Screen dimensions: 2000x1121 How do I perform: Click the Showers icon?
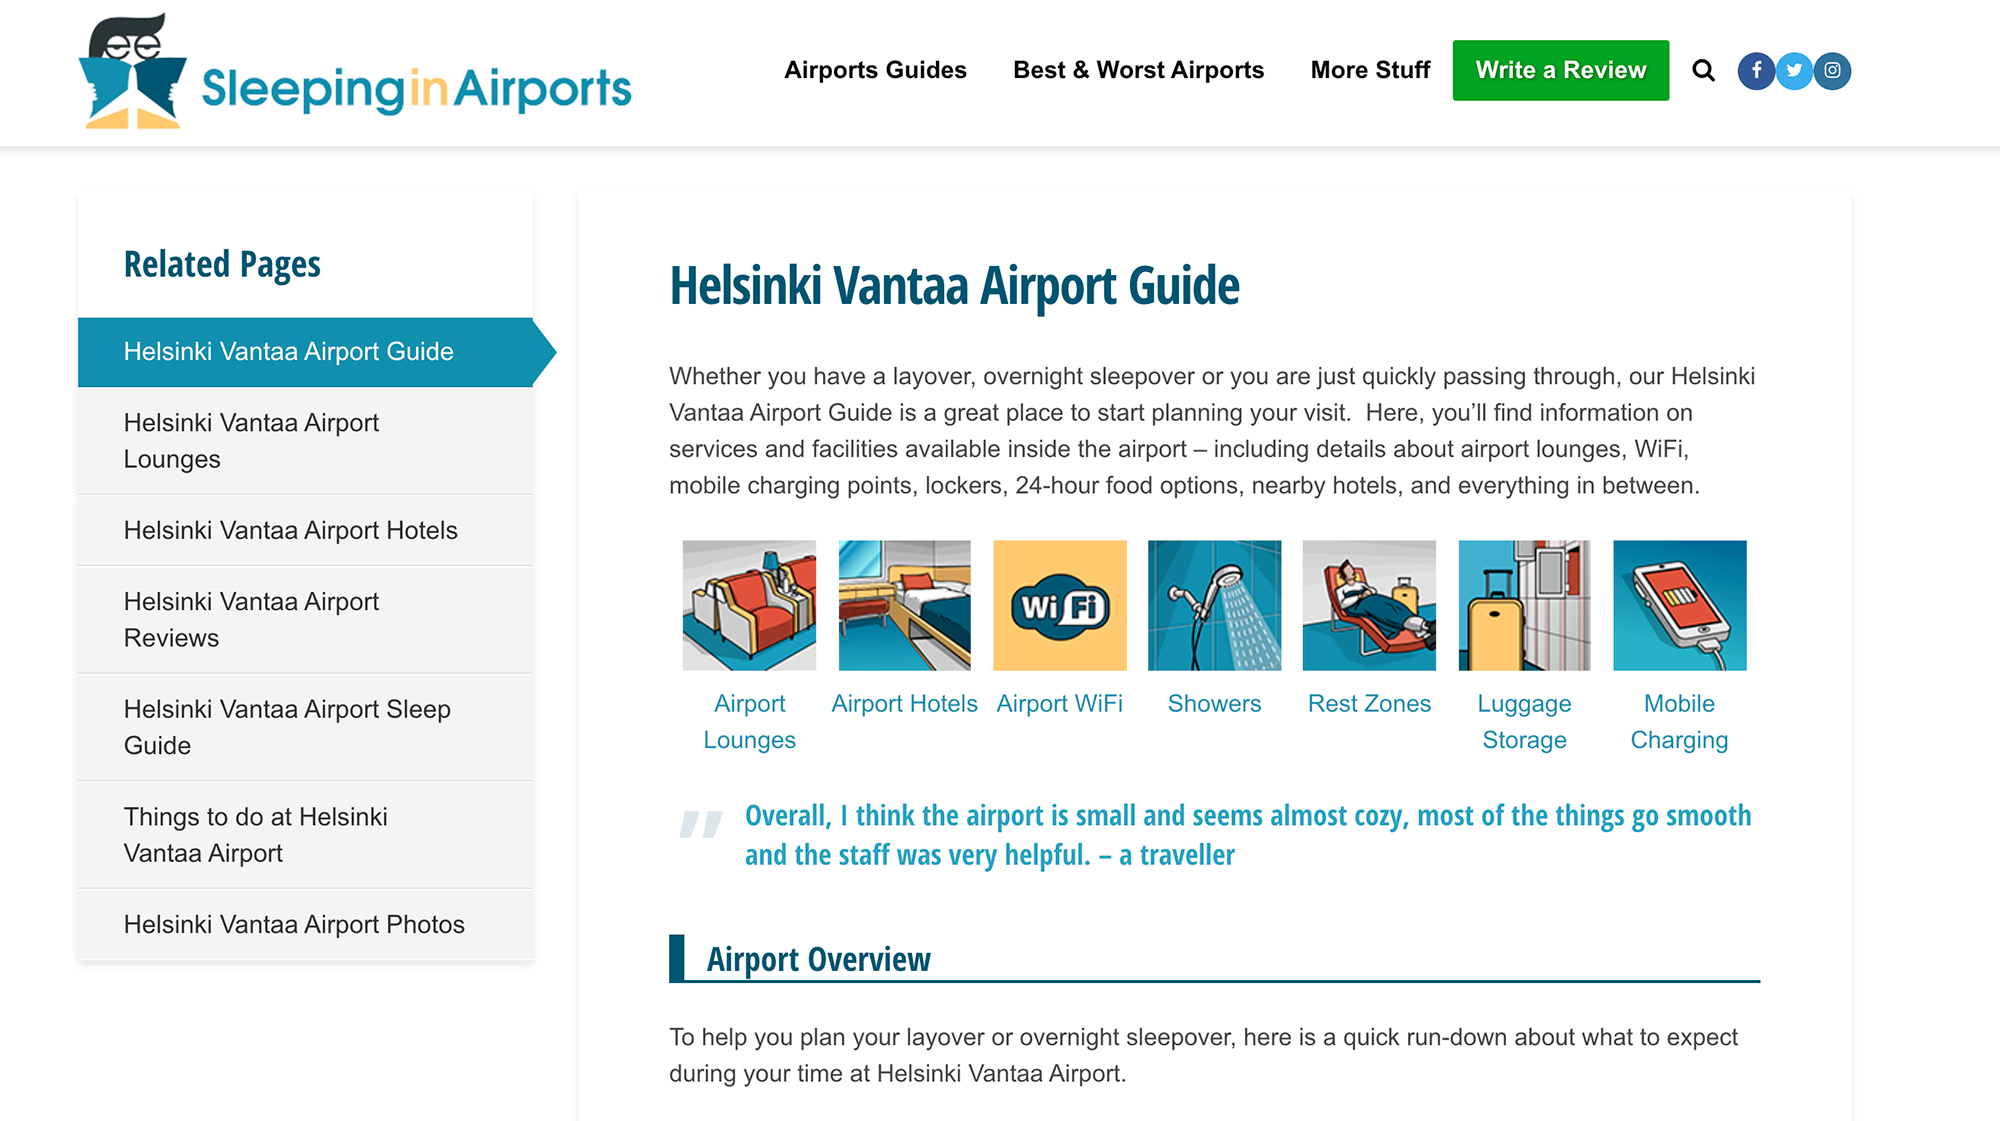[1213, 604]
